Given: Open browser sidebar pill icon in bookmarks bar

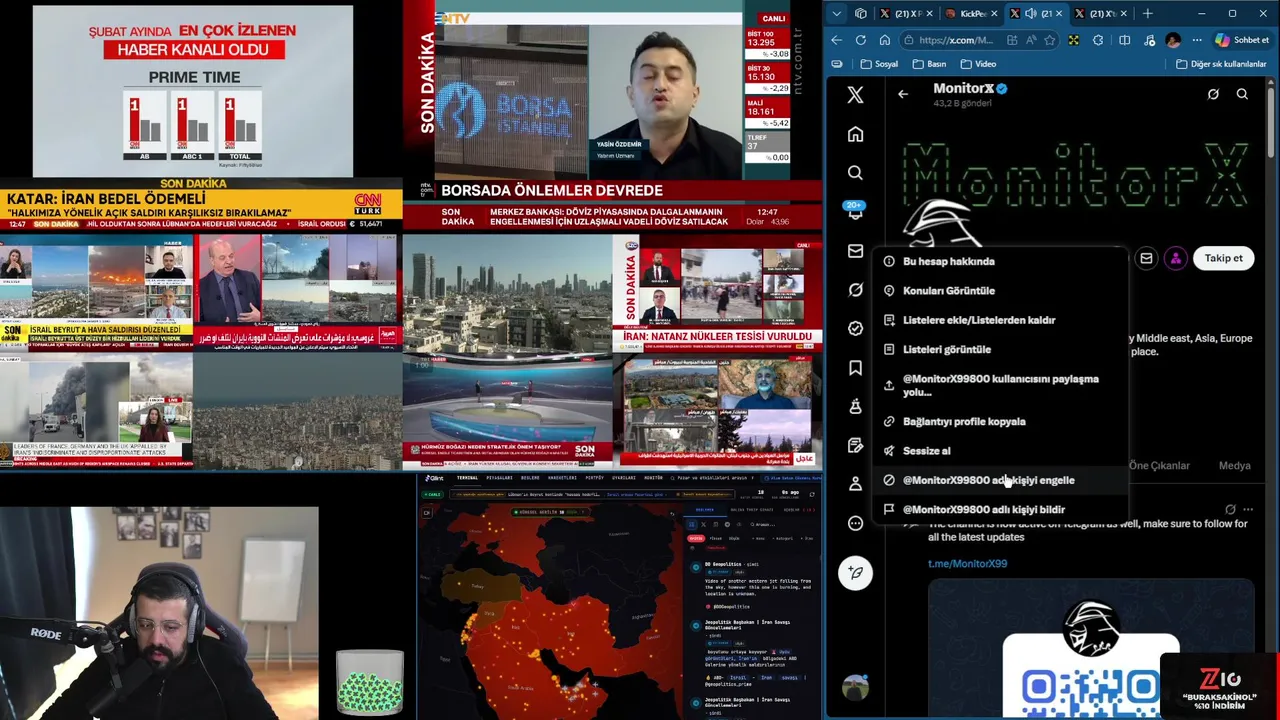Looking at the screenshot, I should (837, 64).
